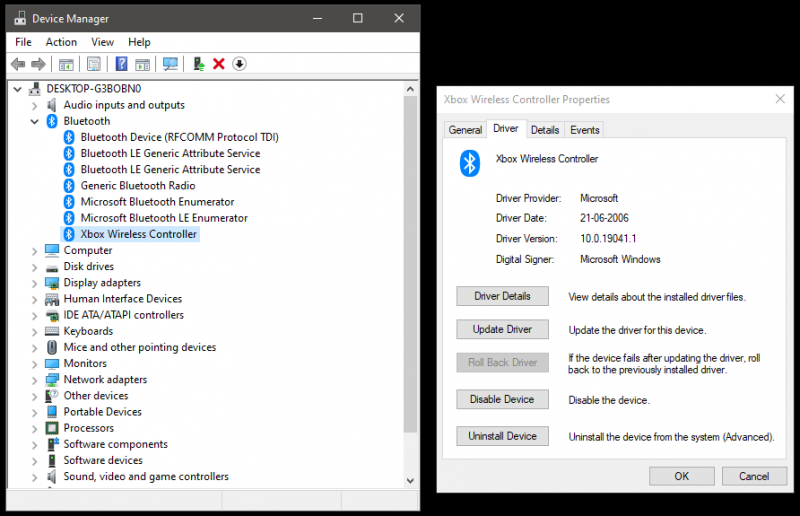The width and height of the screenshot is (800, 516).
Task: Click the Disk drives icon
Action: [52, 267]
